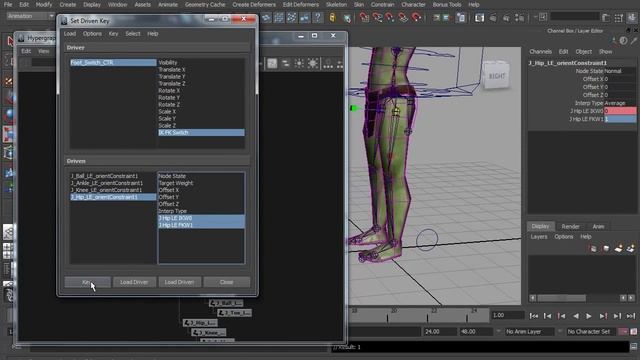The width and height of the screenshot is (640, 360).
Task: Click the make live magnet icon
Action: pos(416,18)
